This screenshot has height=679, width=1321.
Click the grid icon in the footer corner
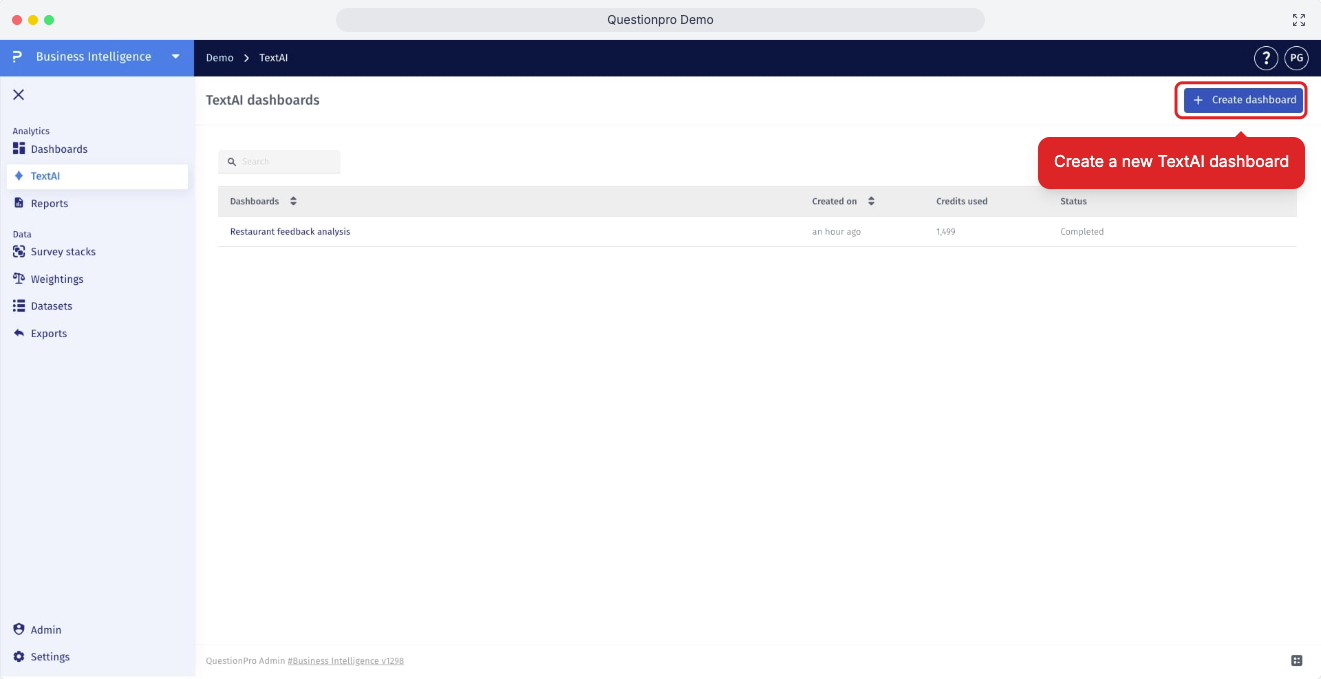click(1296, 660)
